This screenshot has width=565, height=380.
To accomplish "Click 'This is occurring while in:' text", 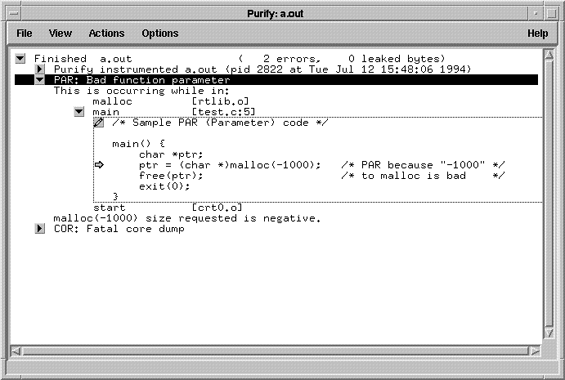I will point(142,90).
